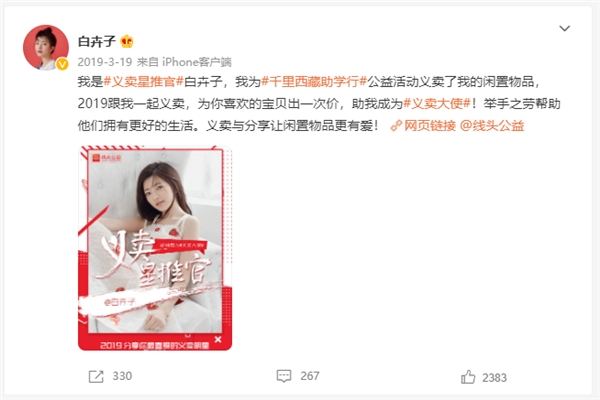Click the repost count 330

coord(122,376)
